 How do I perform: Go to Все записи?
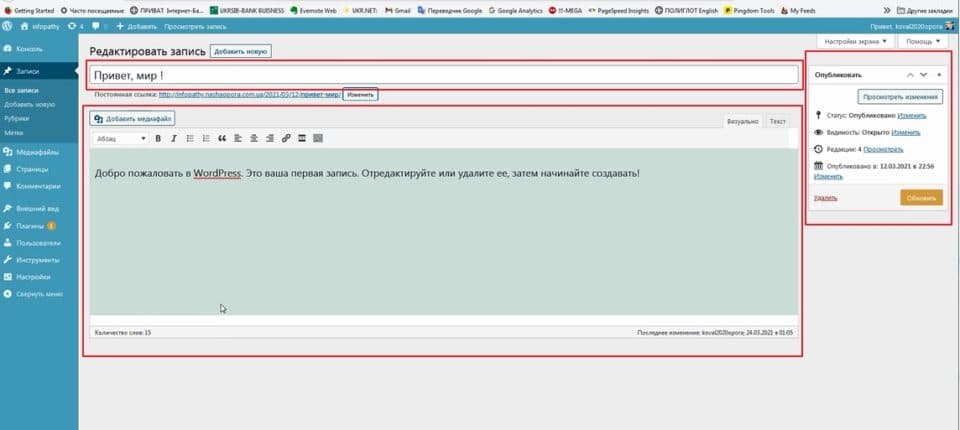(21, 91)
